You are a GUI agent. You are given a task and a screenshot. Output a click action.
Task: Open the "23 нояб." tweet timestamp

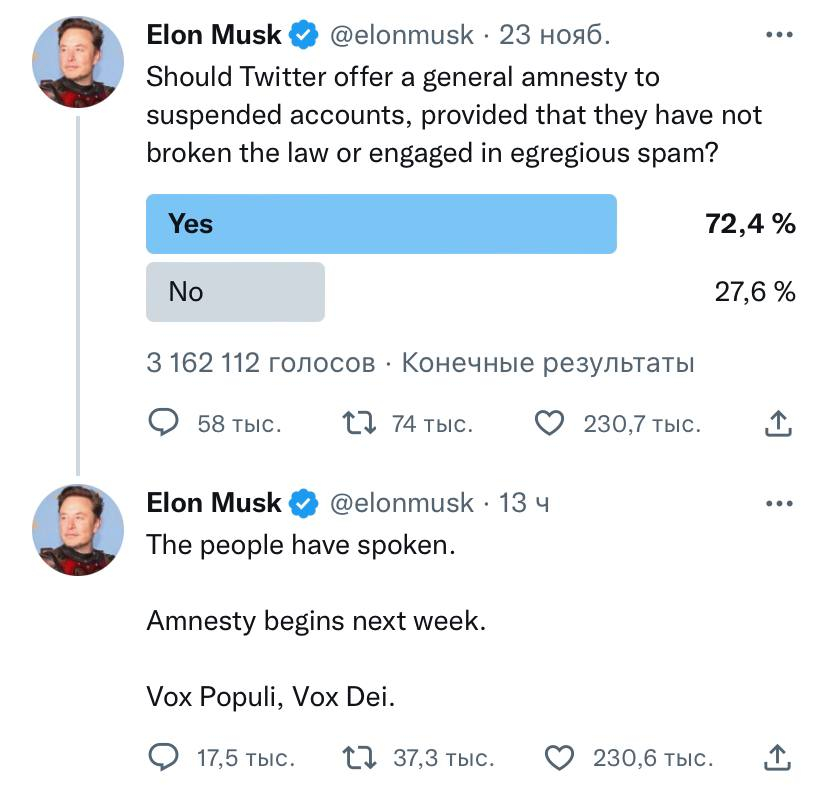pos(554,35)
